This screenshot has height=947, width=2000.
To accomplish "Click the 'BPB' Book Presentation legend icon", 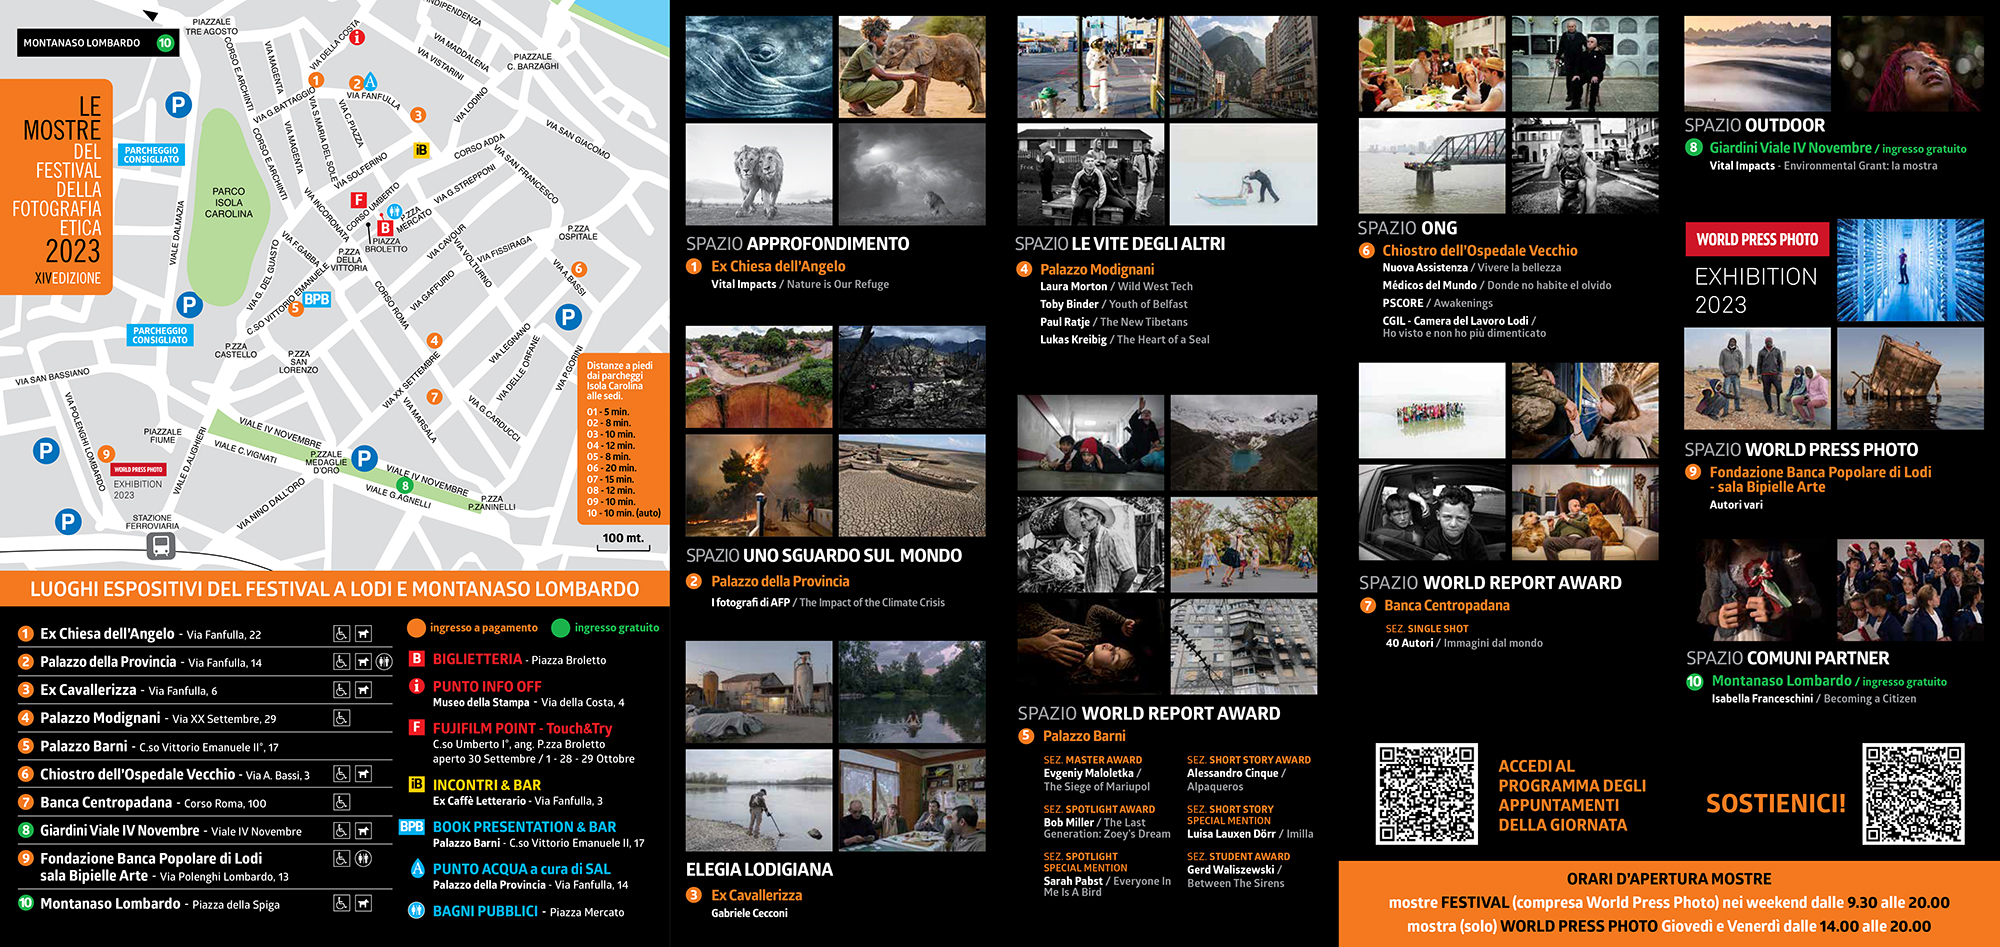I will [x=412, y=827].
